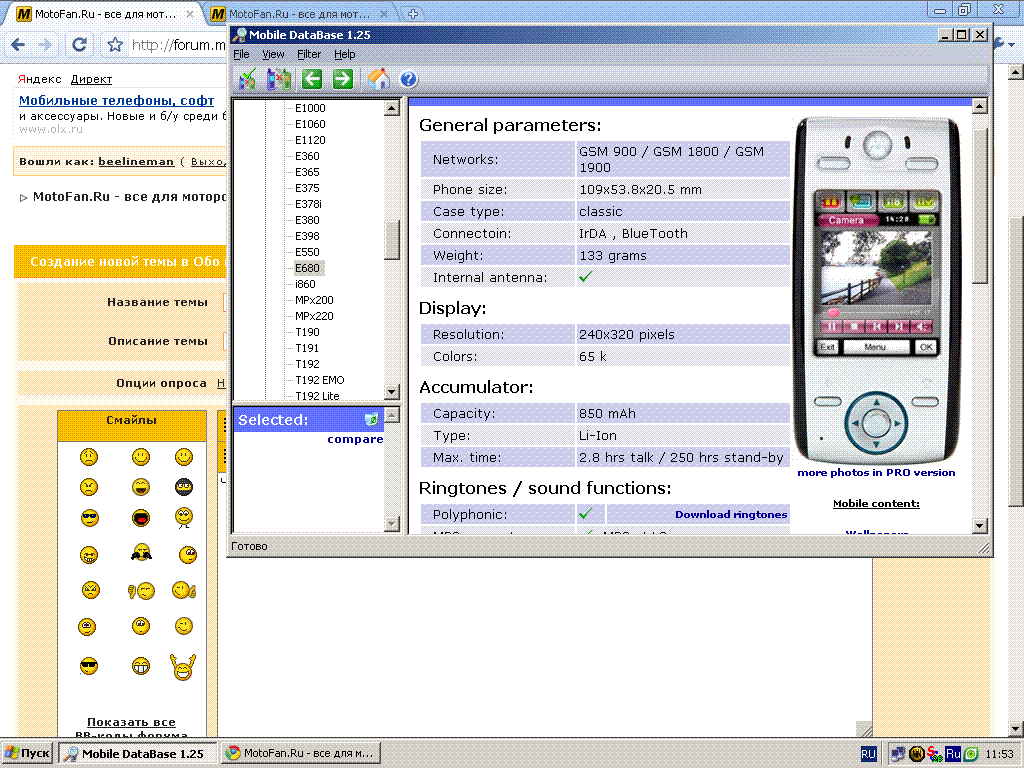Select E365 in the phone model tree
The image size is (1024, 768).
point(307,172)
